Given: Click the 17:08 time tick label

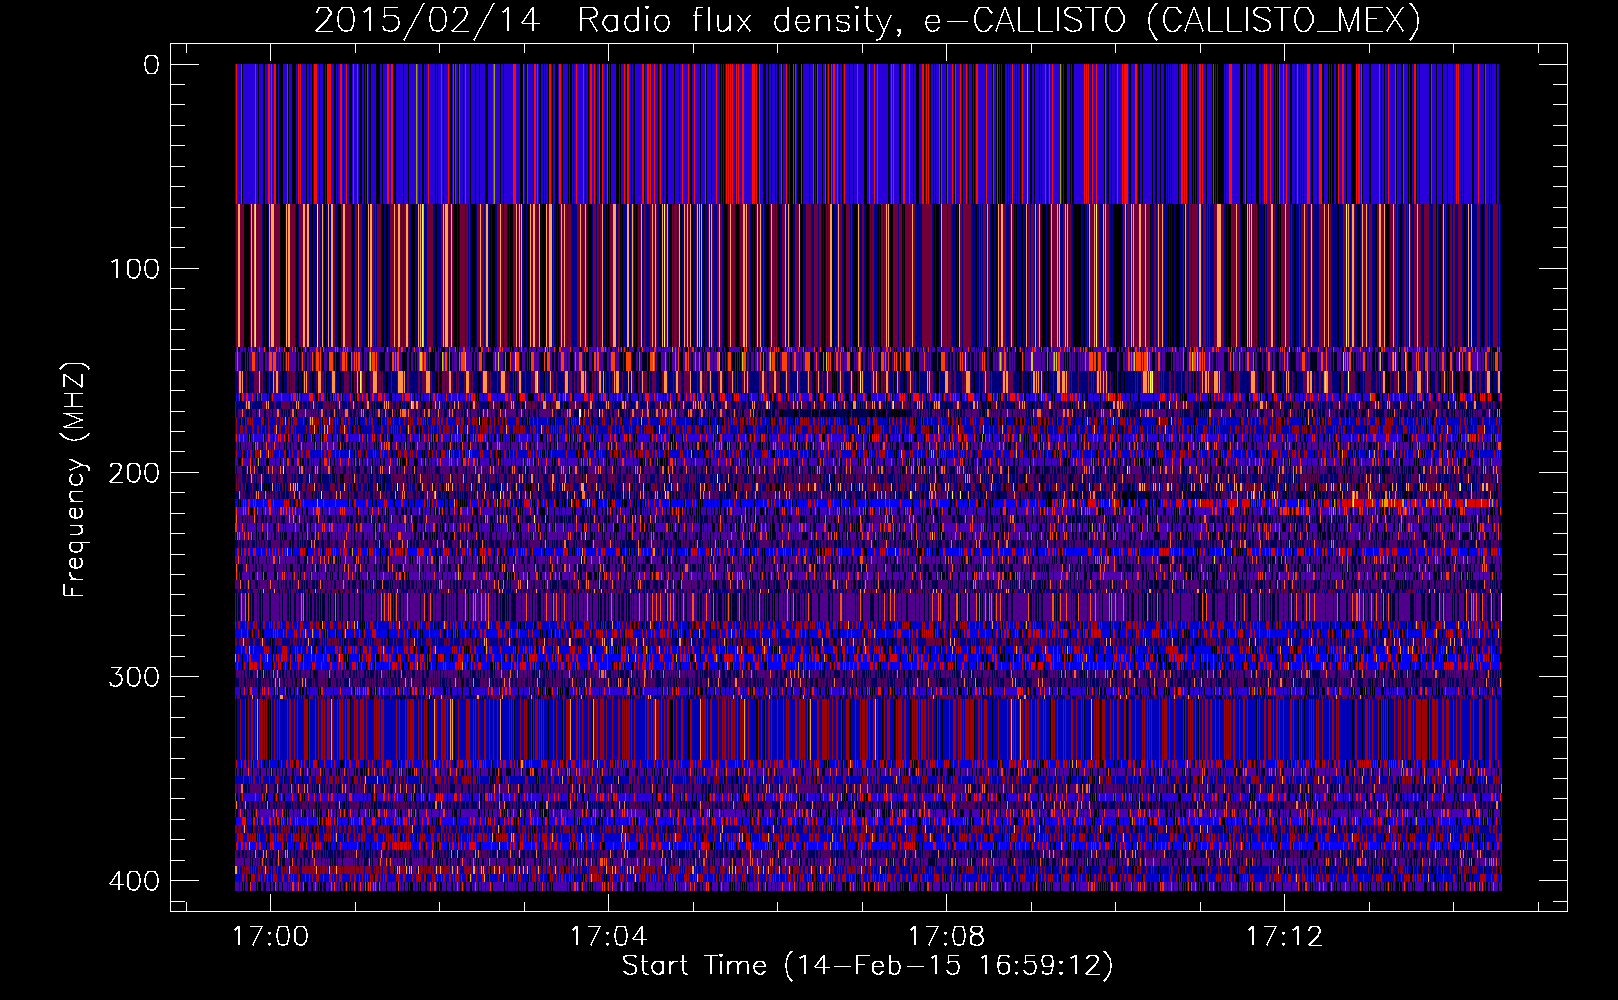Looking at the screenshot, I should point(946,937).
